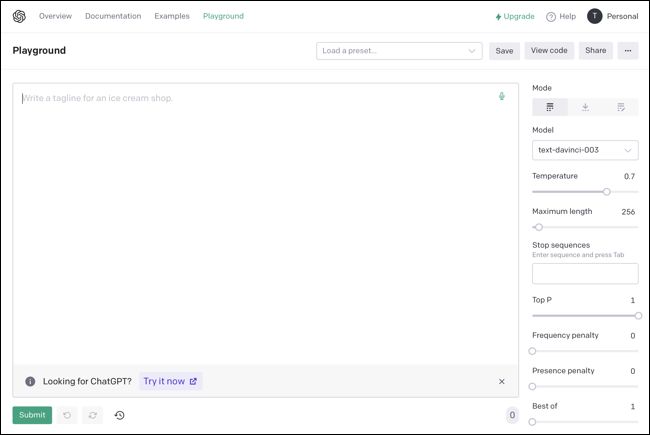Click the microphone icon in prompt box
Screen dimensions: 650x435
[x=502, y=97]
